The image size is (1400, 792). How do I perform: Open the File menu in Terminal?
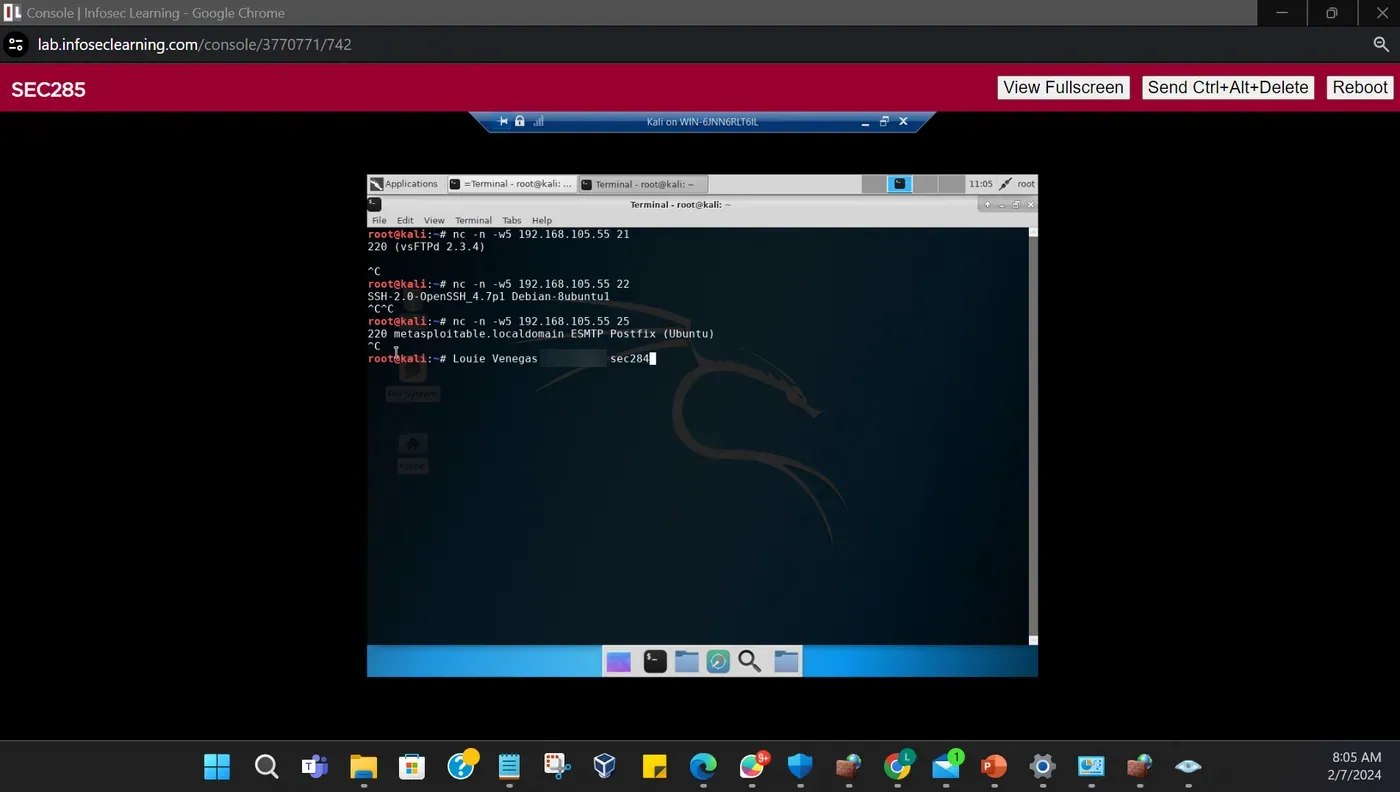click(379, 220)
